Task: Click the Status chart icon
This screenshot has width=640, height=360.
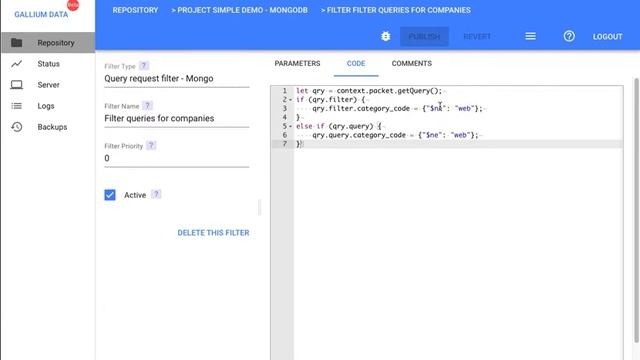Action: pyautogui.click(x=17, y=64)
